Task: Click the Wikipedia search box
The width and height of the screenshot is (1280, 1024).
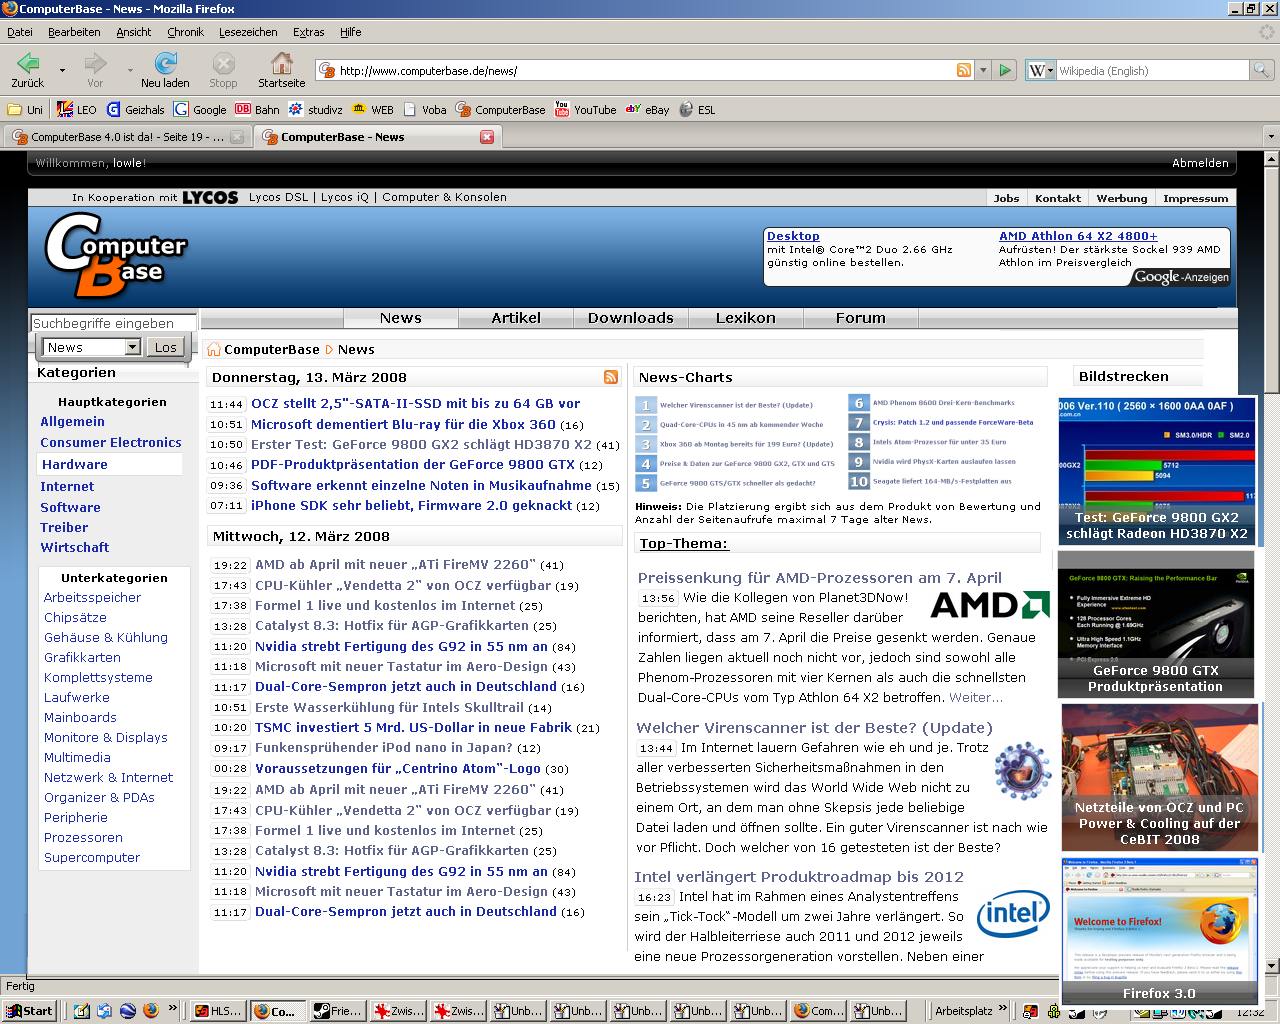Action: (x=1152, y=70)
